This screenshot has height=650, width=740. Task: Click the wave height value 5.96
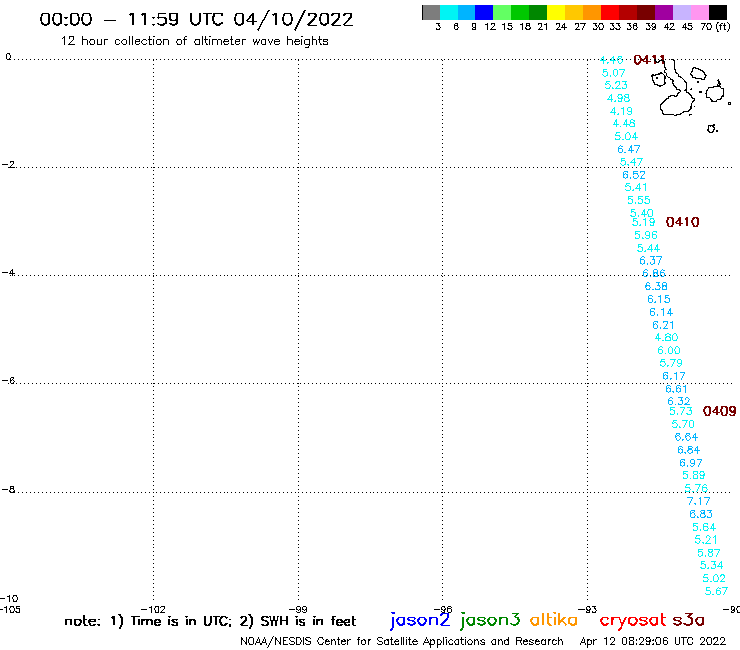(646, 235)
